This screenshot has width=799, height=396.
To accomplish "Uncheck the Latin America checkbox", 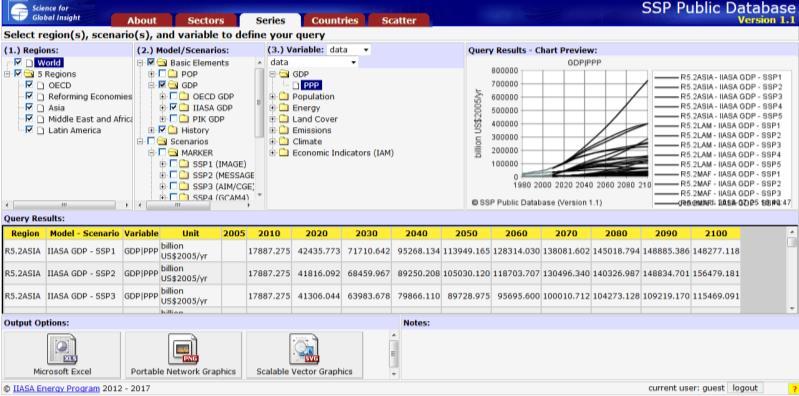I will [29, 129].
